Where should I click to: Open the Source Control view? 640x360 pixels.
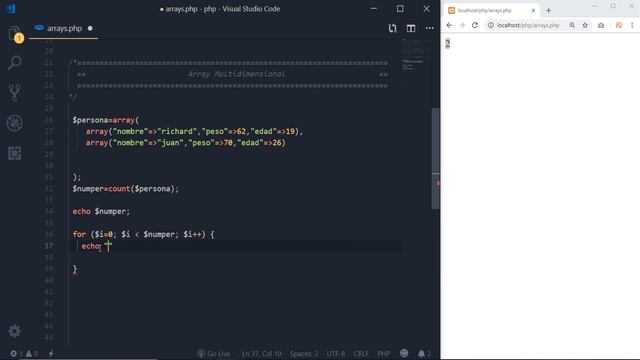click(15, 93)
